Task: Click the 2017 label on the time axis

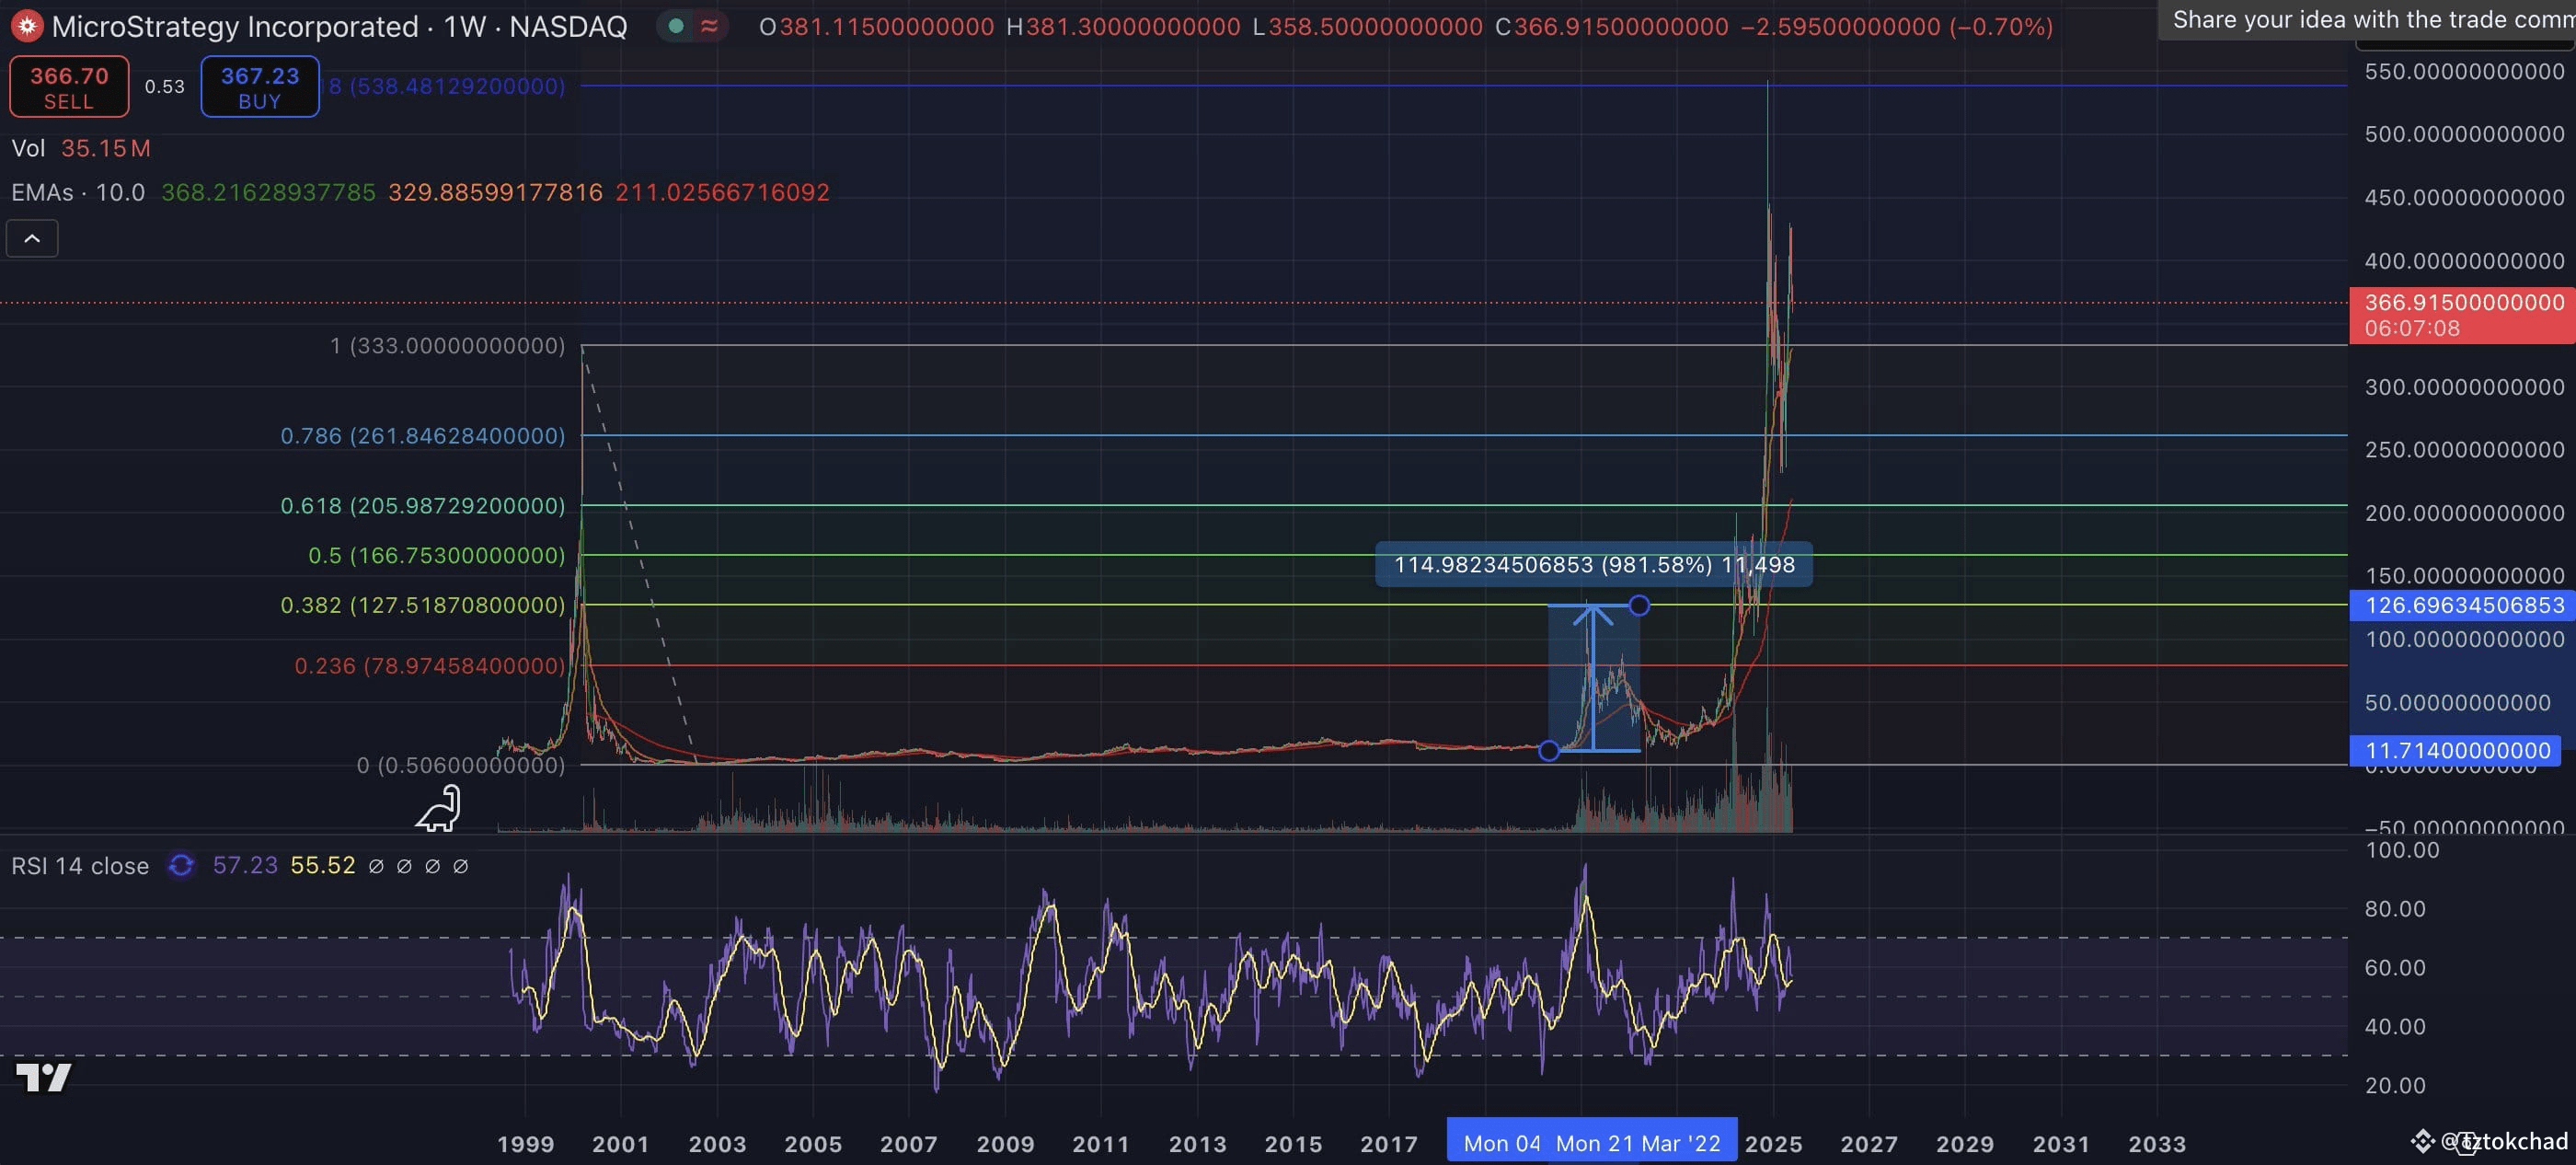Action: pyautogui.click(x=1389, y=1144)
